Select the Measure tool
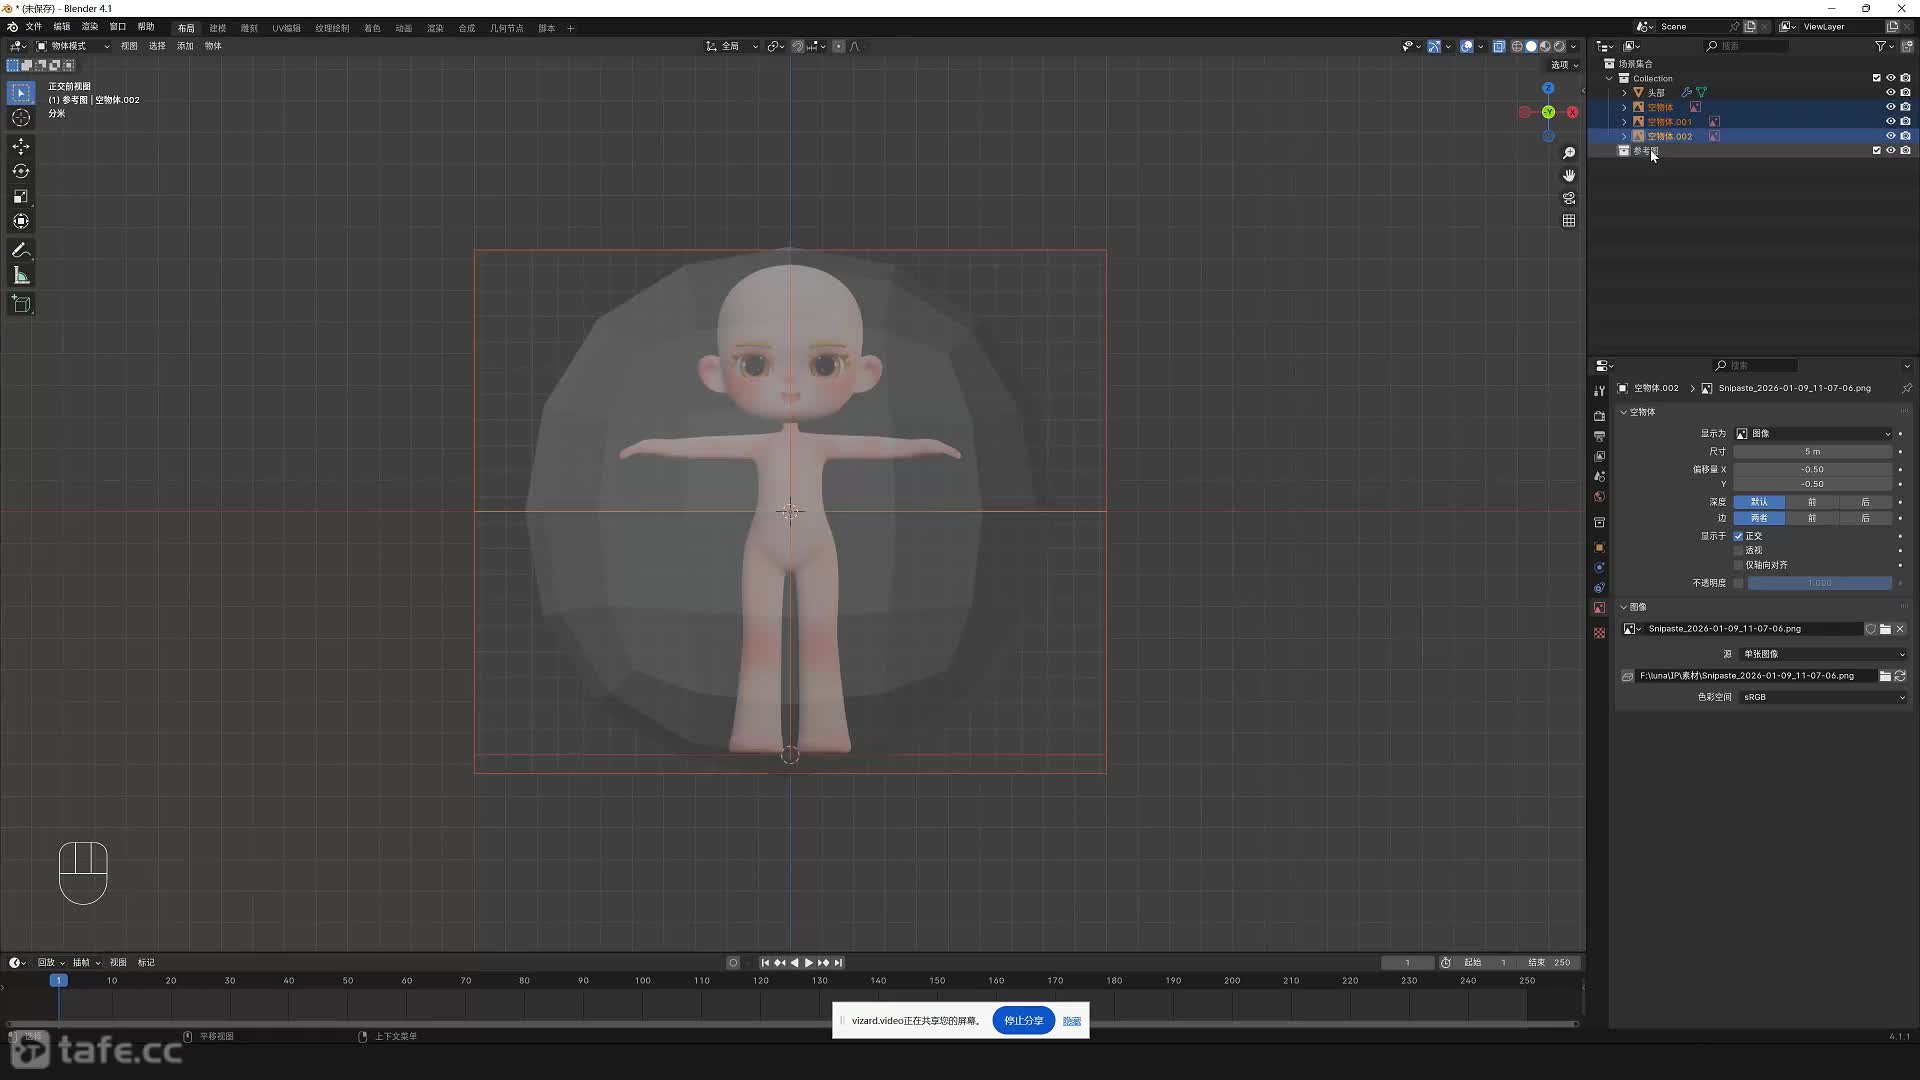 point(21,275)
